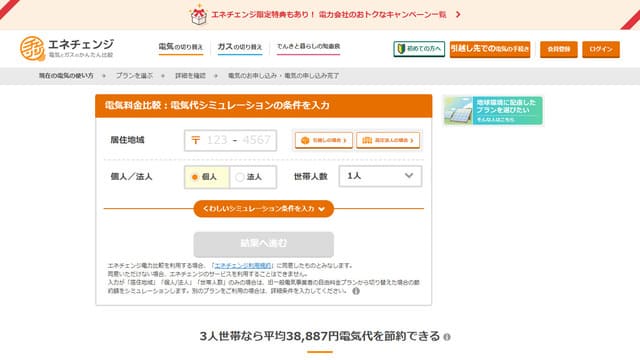Click the 結果へ進む button
The width and height of the screenshot is (640, 360).
point(264,244)
